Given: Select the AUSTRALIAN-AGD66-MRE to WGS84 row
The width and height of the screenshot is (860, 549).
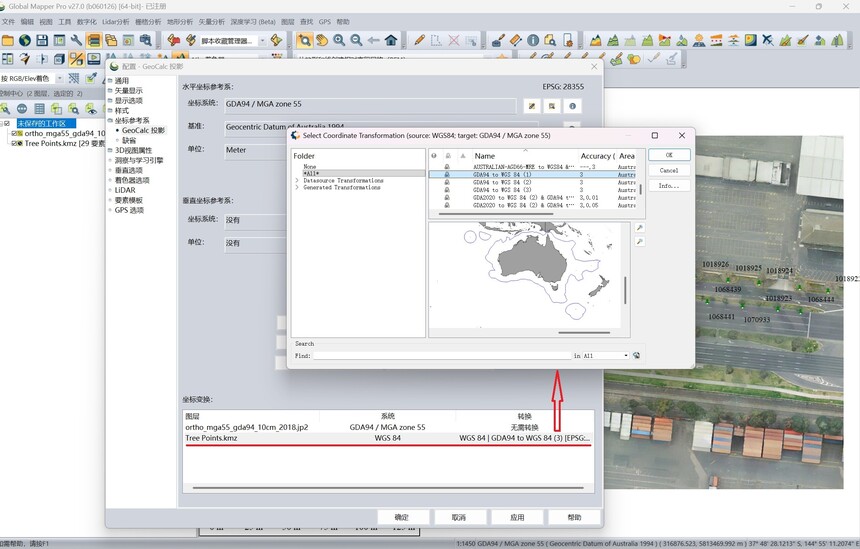Looking at the screenshot, I should tap(532, 167).
